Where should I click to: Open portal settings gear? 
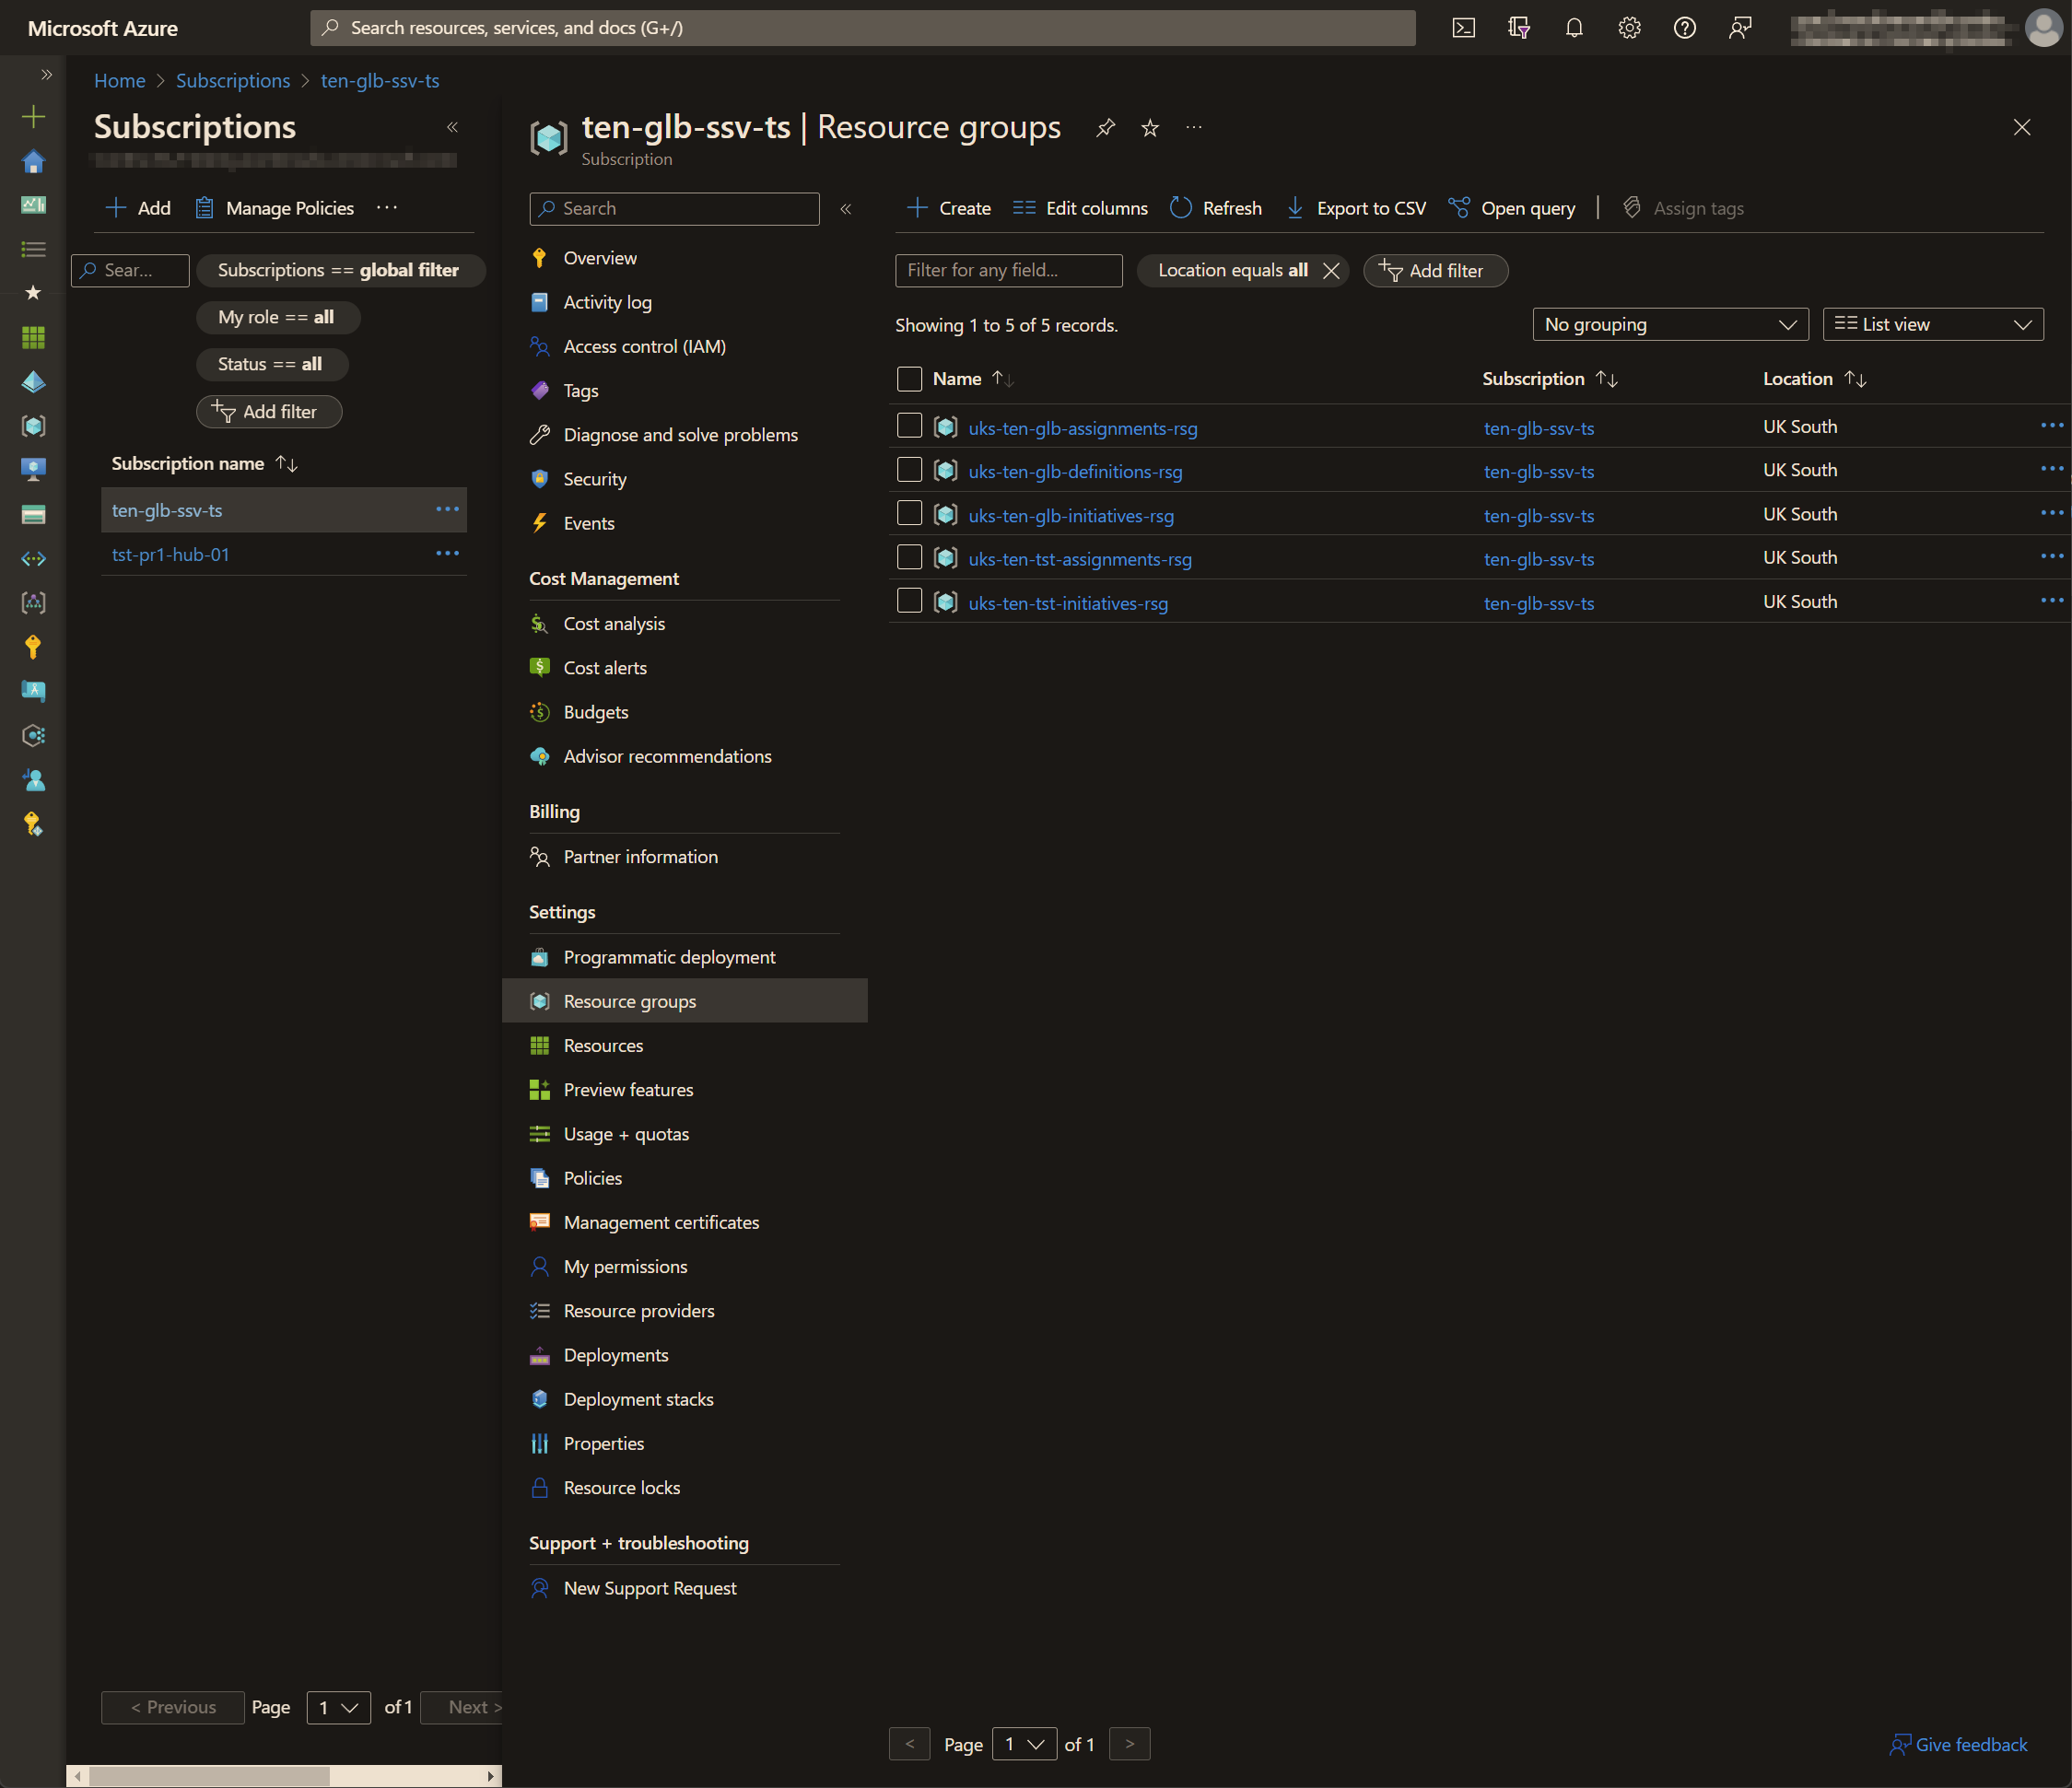(x=1629, y=28)
